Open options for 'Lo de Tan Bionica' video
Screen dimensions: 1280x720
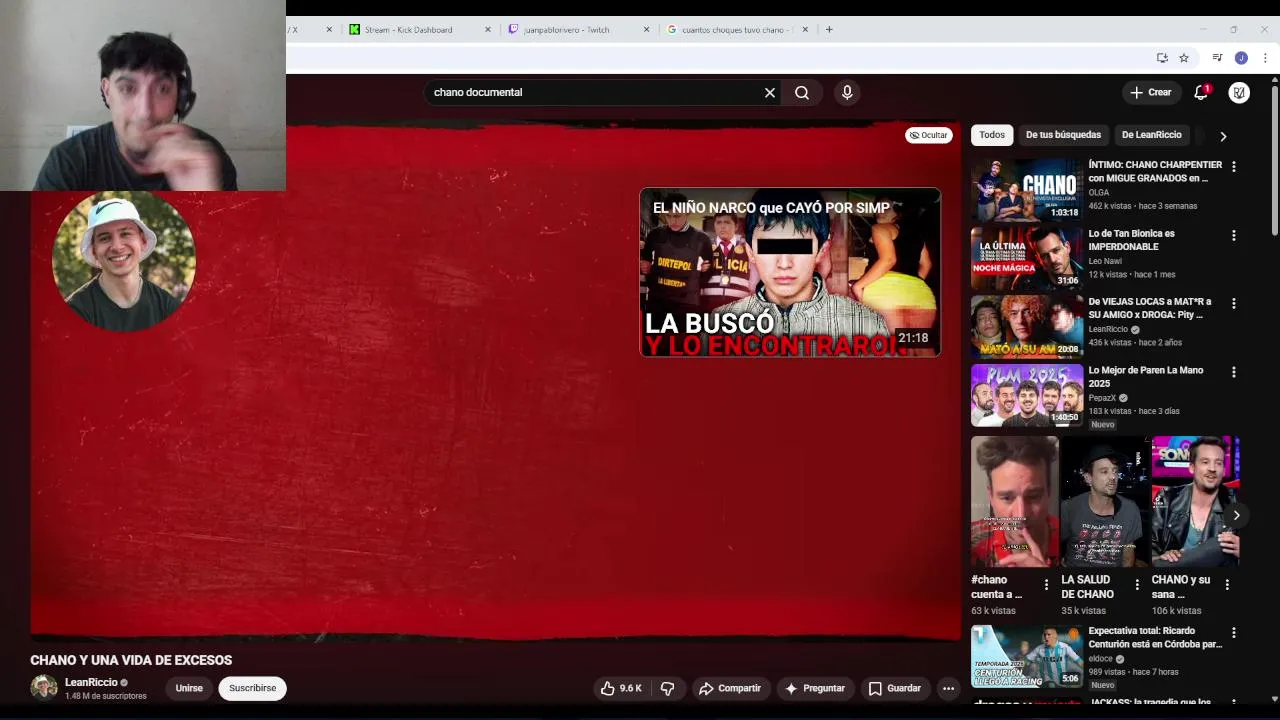click(x=1233, y=236)
